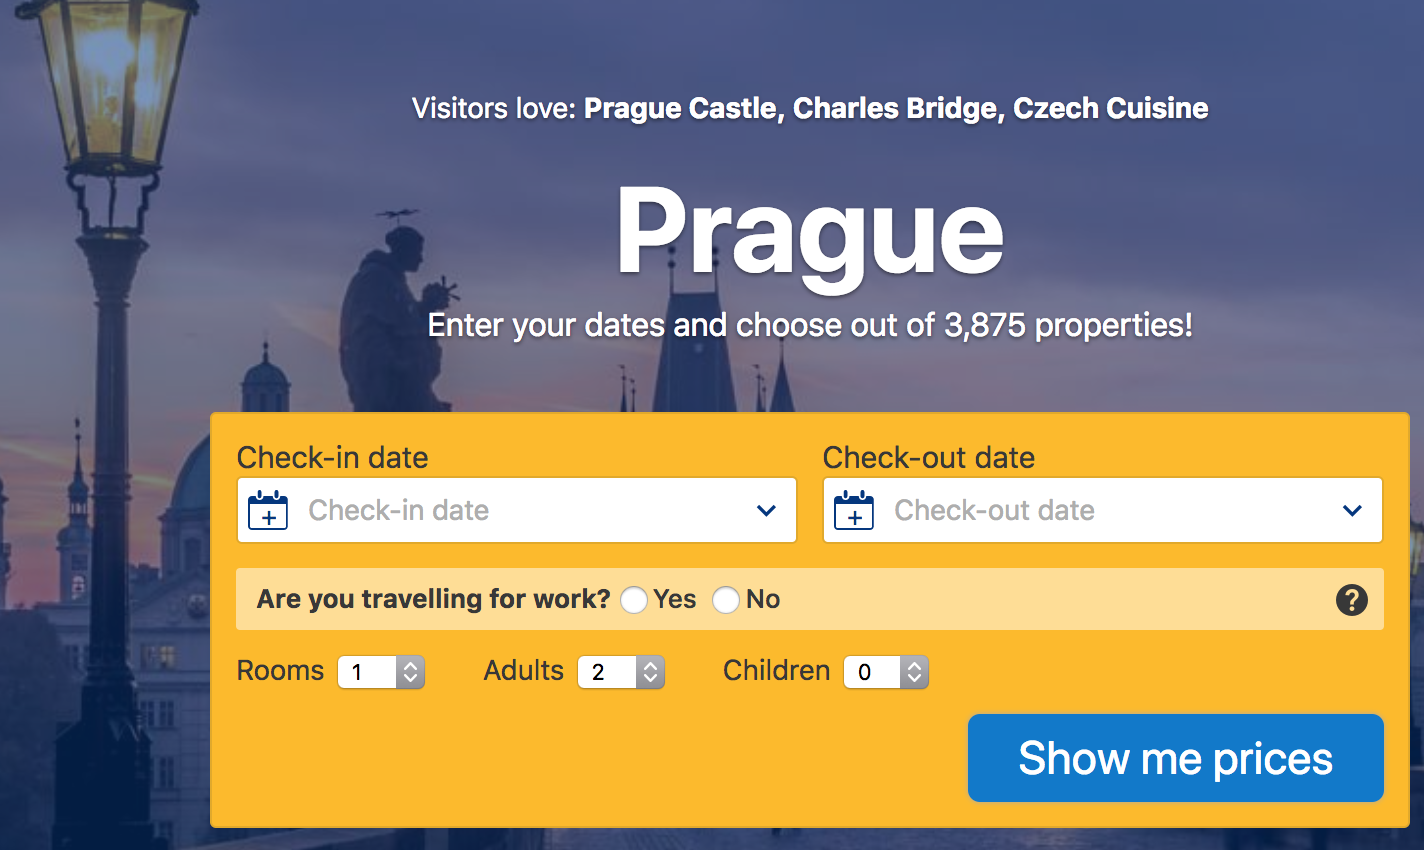
Task: Click the Show me prices button
Action: coord(1176,758)
